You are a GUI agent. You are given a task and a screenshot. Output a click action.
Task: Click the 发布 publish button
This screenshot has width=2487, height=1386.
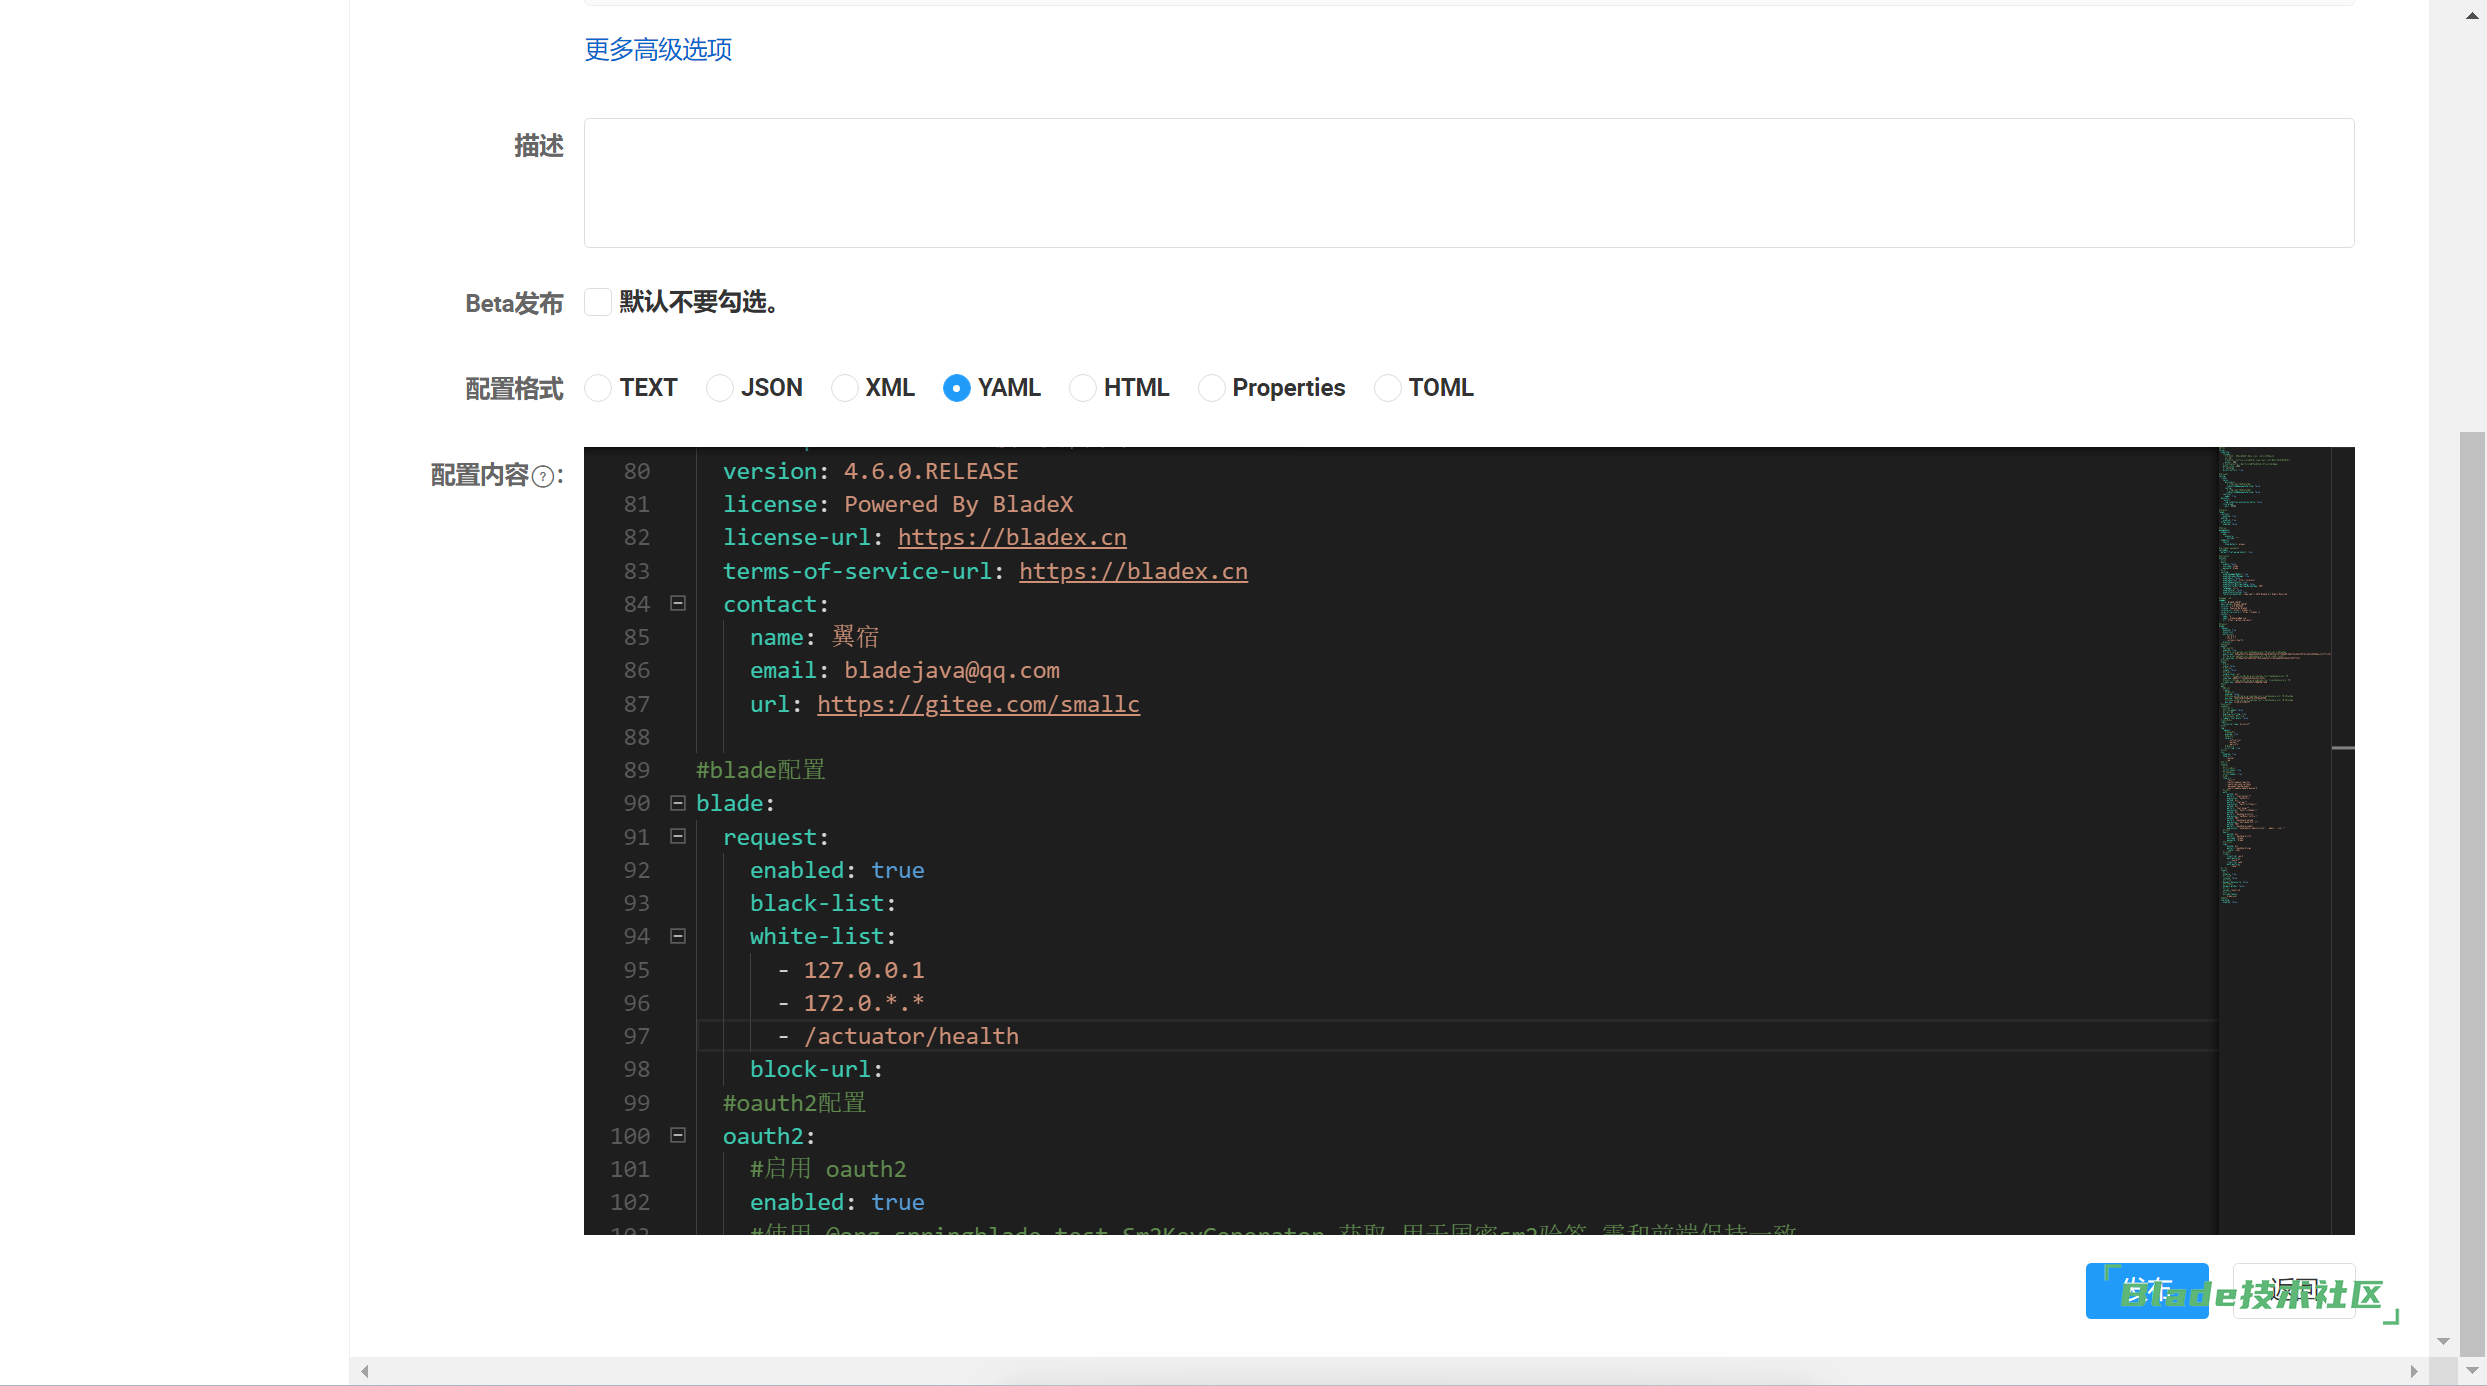pyautogui.click(x=2146, y=1291)
